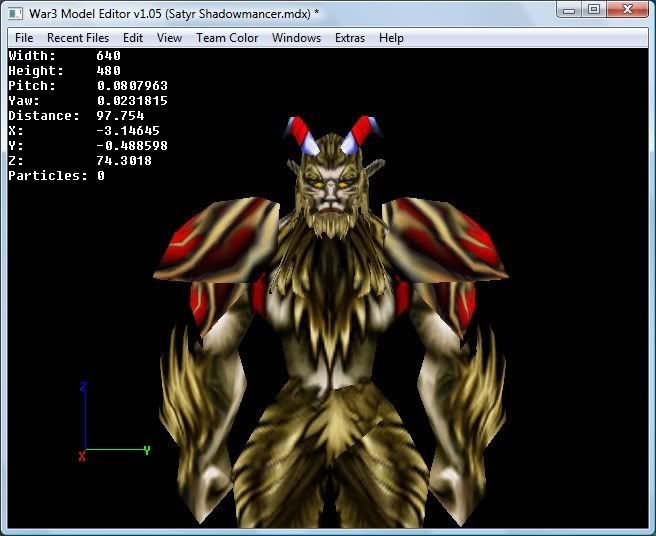The image size is (656, 536).
Task: Click the green Y axis label
Action: coord(147,450)
